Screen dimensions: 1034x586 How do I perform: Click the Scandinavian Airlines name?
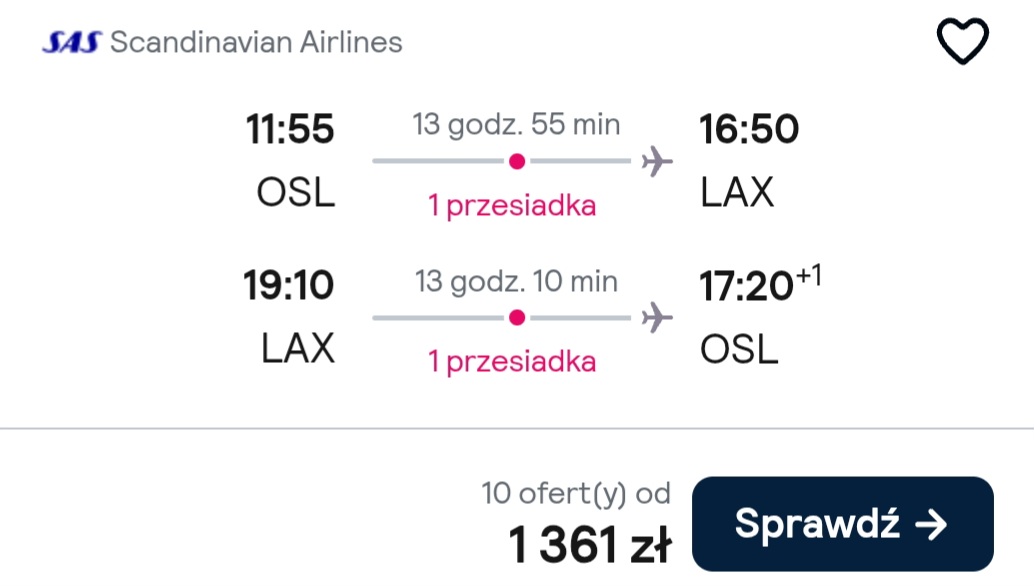coord(256,42)
